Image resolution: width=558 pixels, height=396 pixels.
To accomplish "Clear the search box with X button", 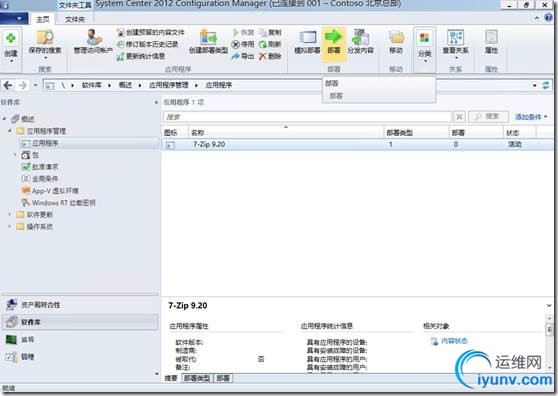I will [x=459, y=117].
